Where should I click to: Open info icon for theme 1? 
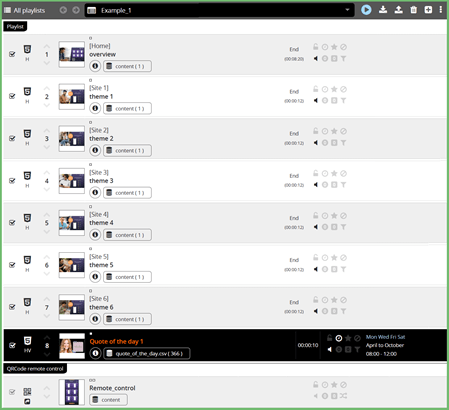pyautogui.click(x=95, y=108)
